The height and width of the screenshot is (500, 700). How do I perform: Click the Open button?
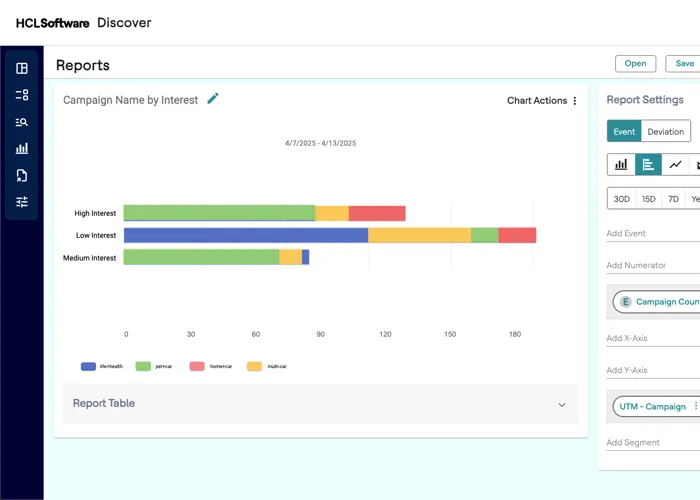click(635, 64)
